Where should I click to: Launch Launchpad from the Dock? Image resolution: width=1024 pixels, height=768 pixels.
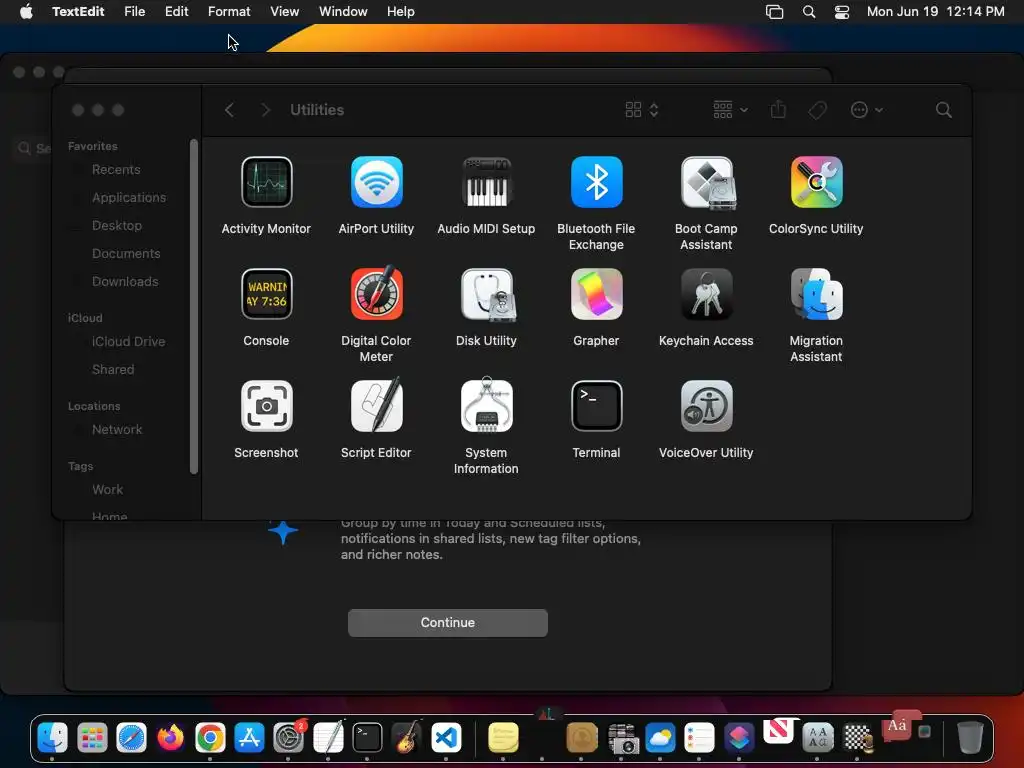(92, 738)
